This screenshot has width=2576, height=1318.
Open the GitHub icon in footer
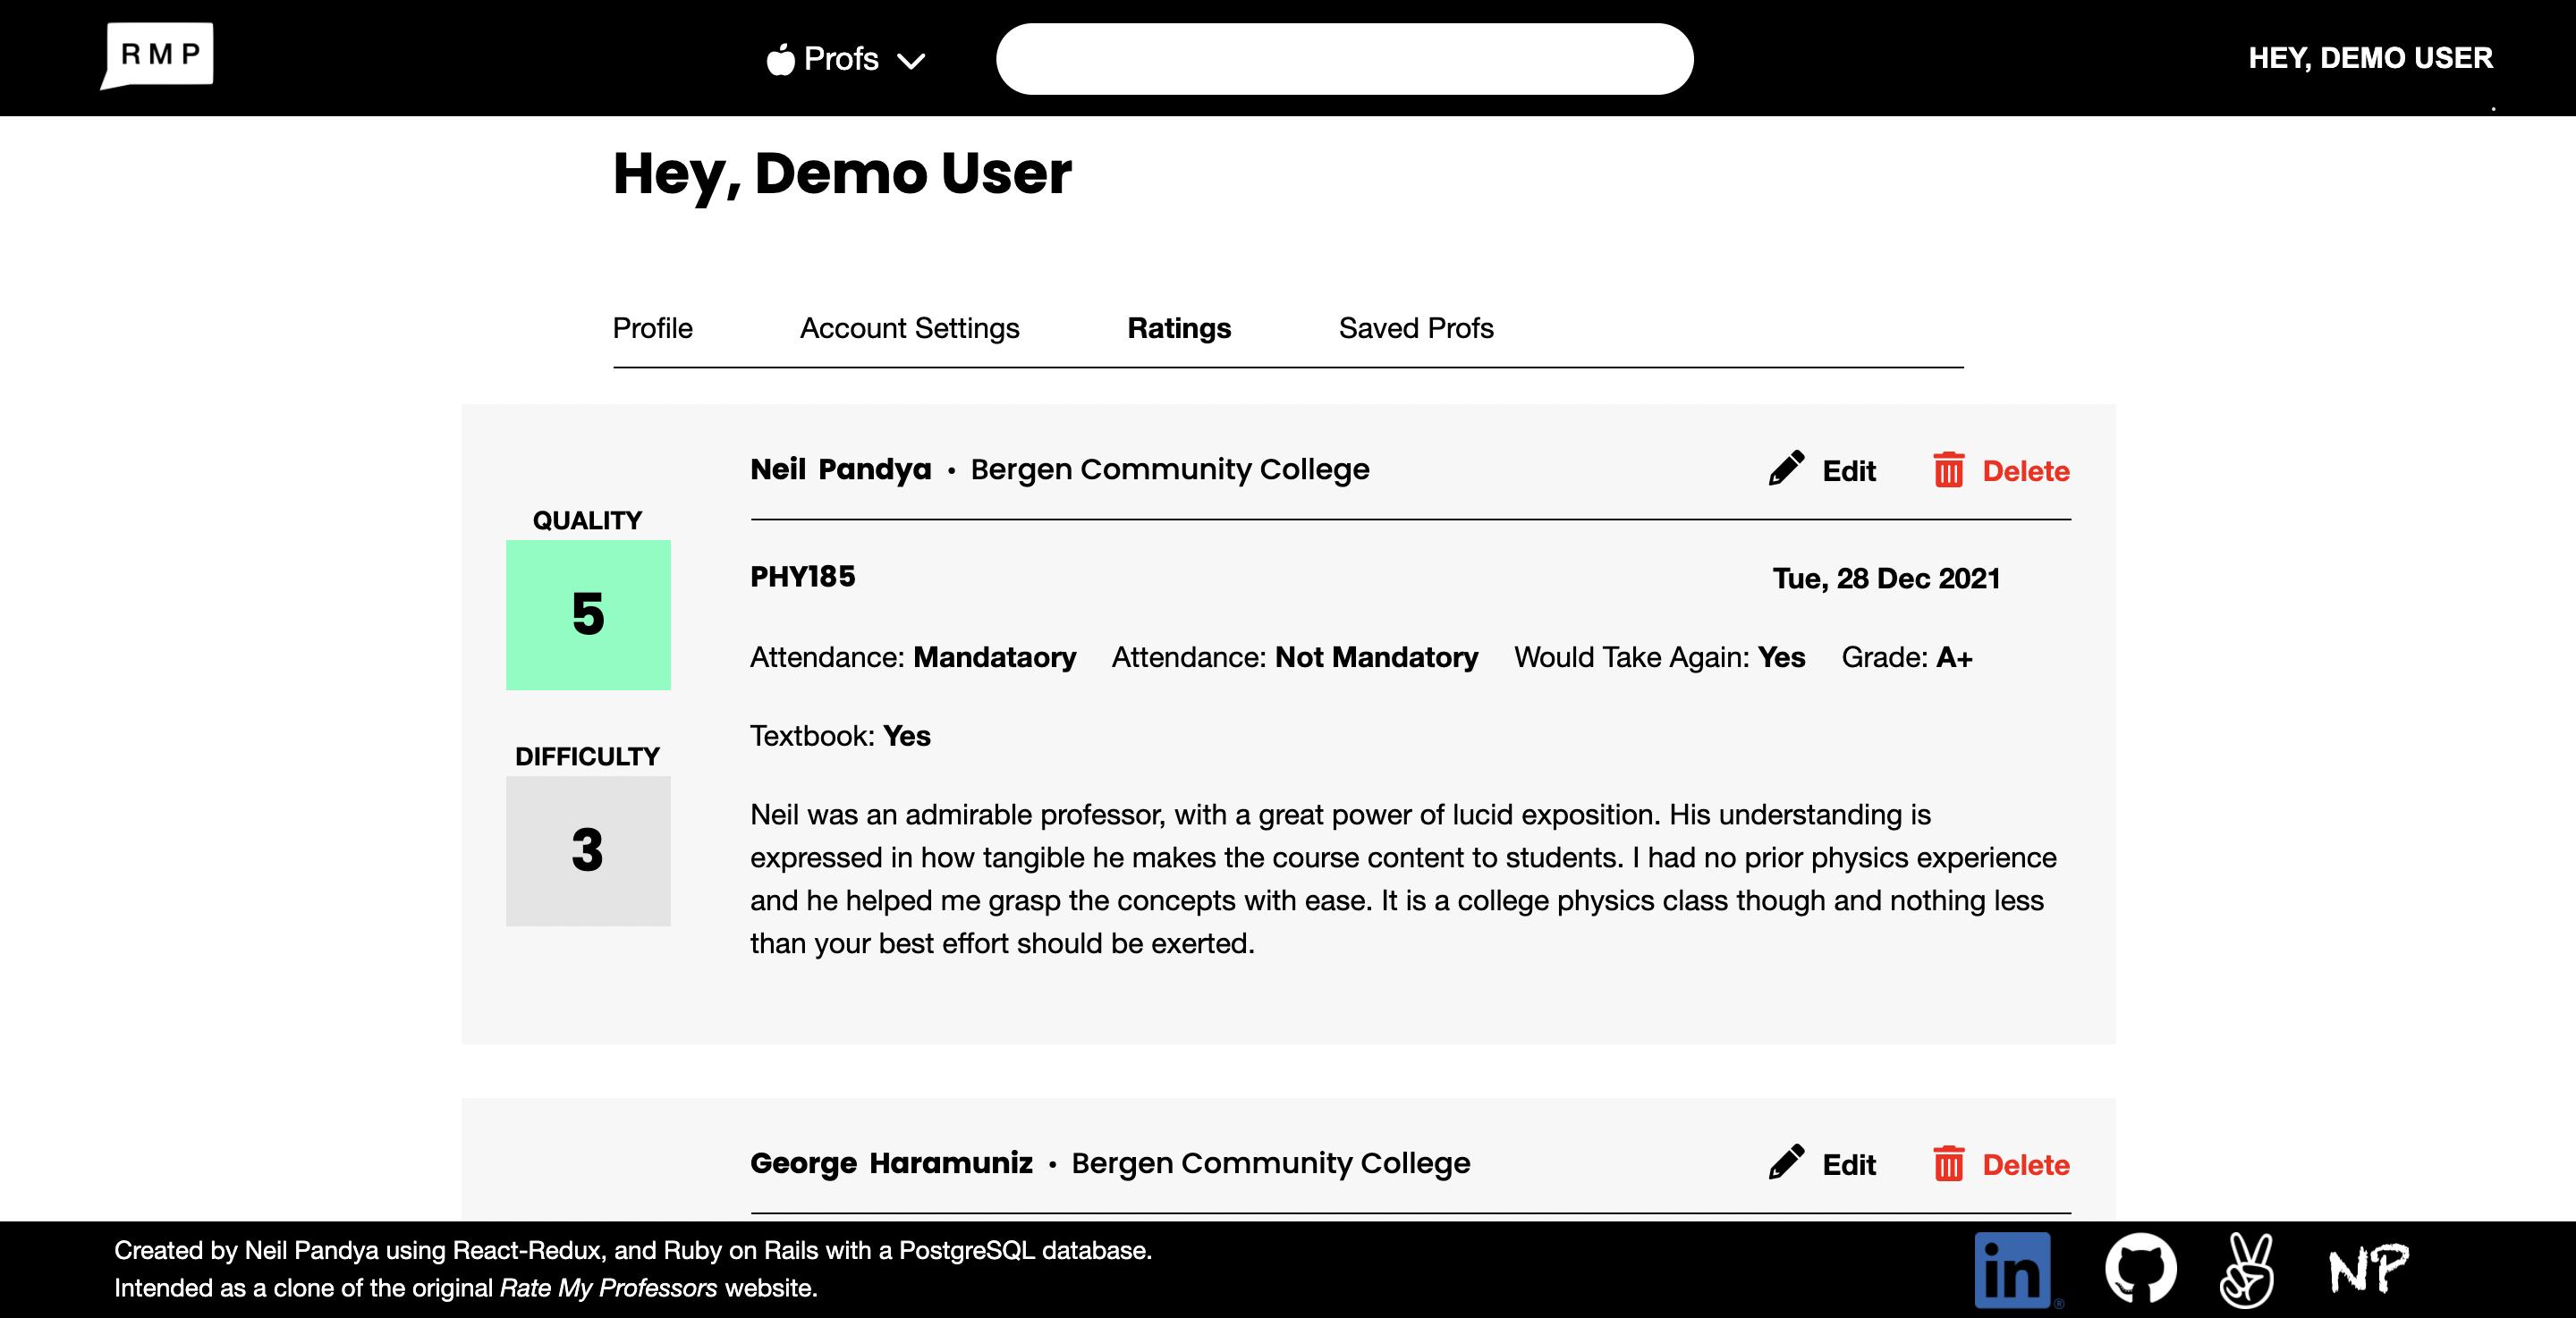click(x=2140, y=1269)
